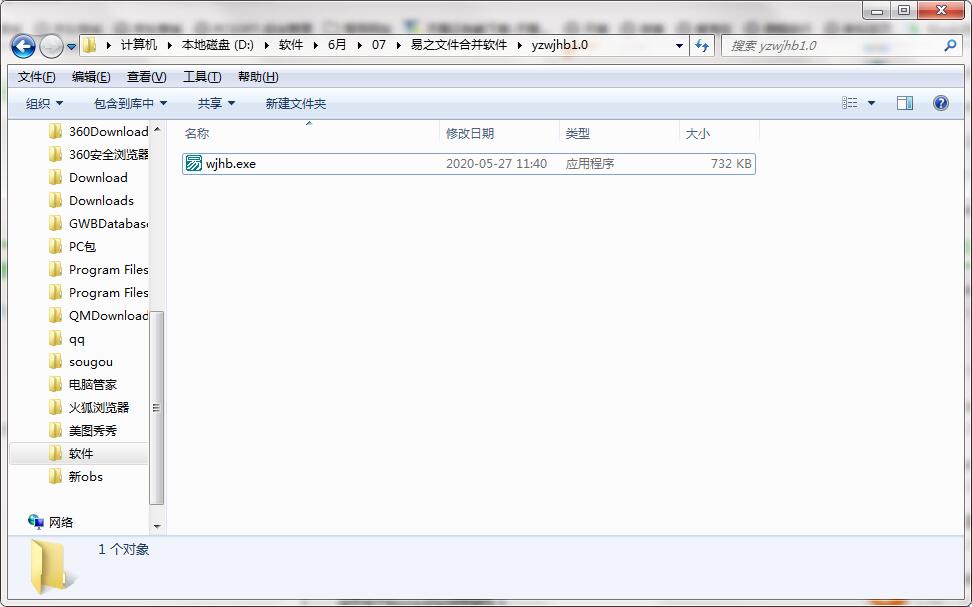
Task: Click the refresh button beside address bar
Action: click(702, 46)
